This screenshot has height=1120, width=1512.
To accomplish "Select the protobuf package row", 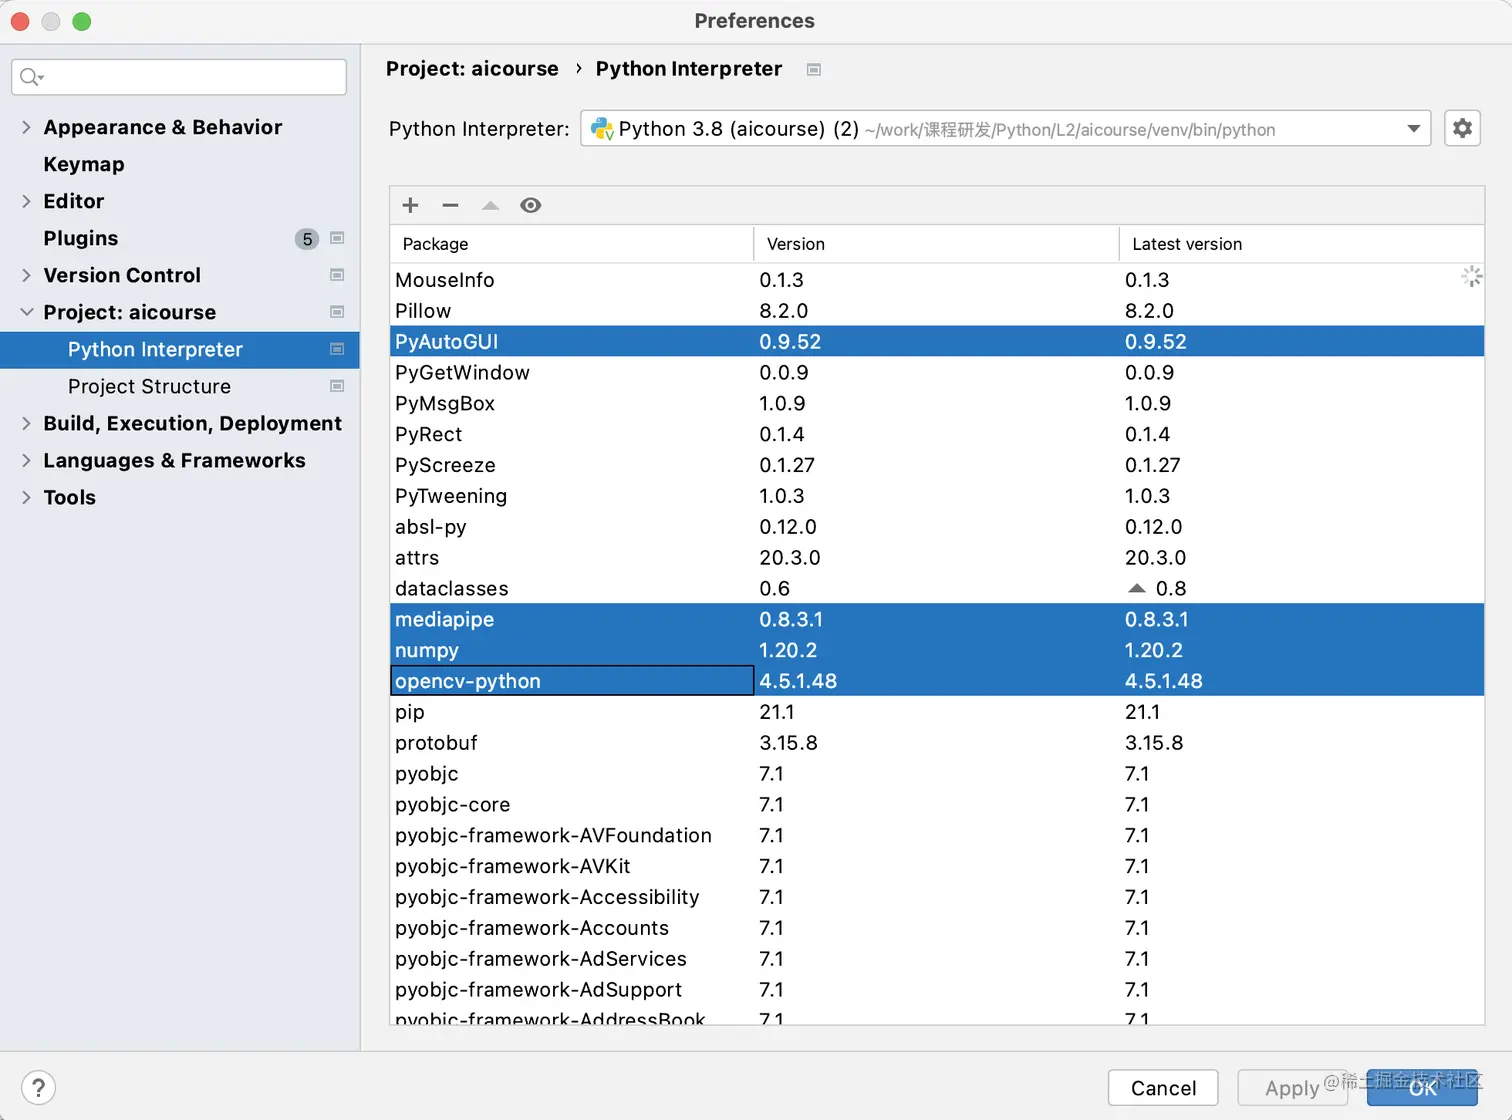I will (x=936, y=743).
